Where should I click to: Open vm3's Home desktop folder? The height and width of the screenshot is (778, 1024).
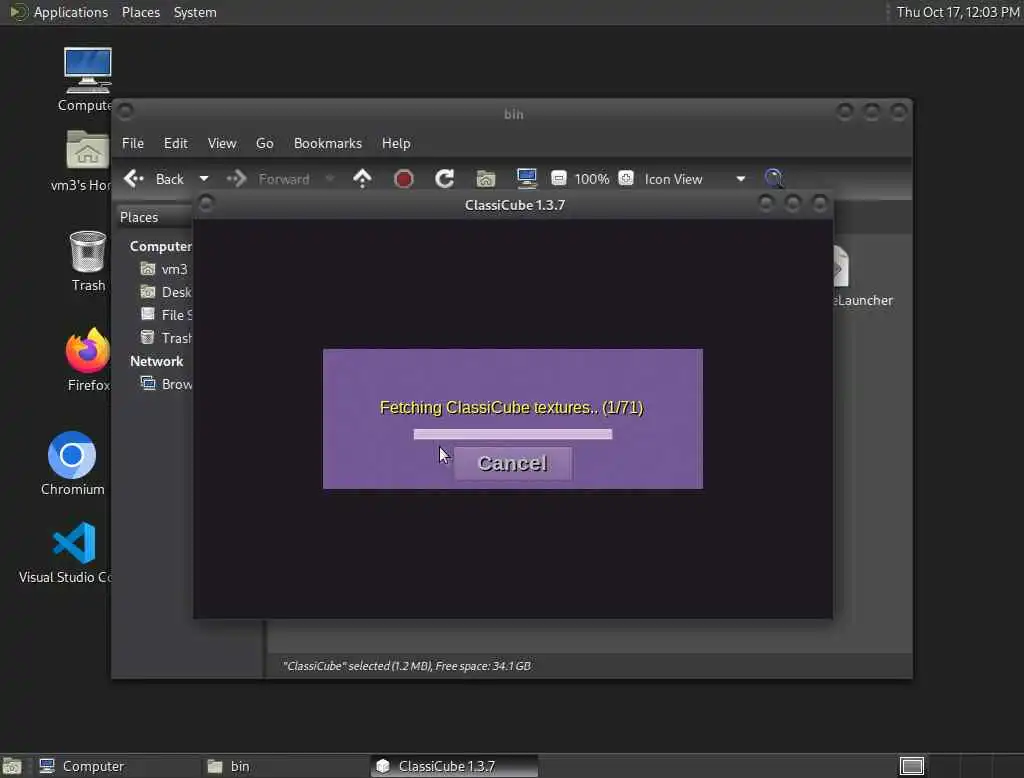click(x=82, y=161)
